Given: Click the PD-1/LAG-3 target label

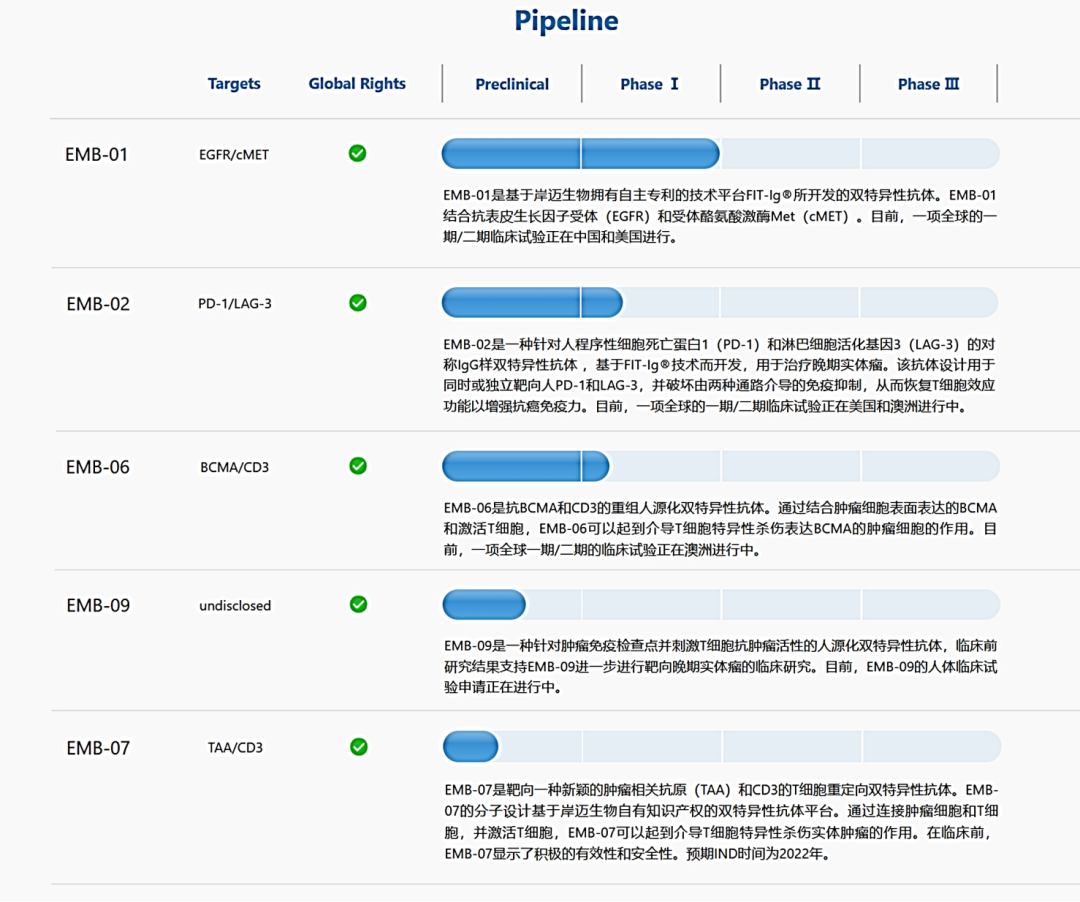Looking at the screenshot, I should (235, 304).
